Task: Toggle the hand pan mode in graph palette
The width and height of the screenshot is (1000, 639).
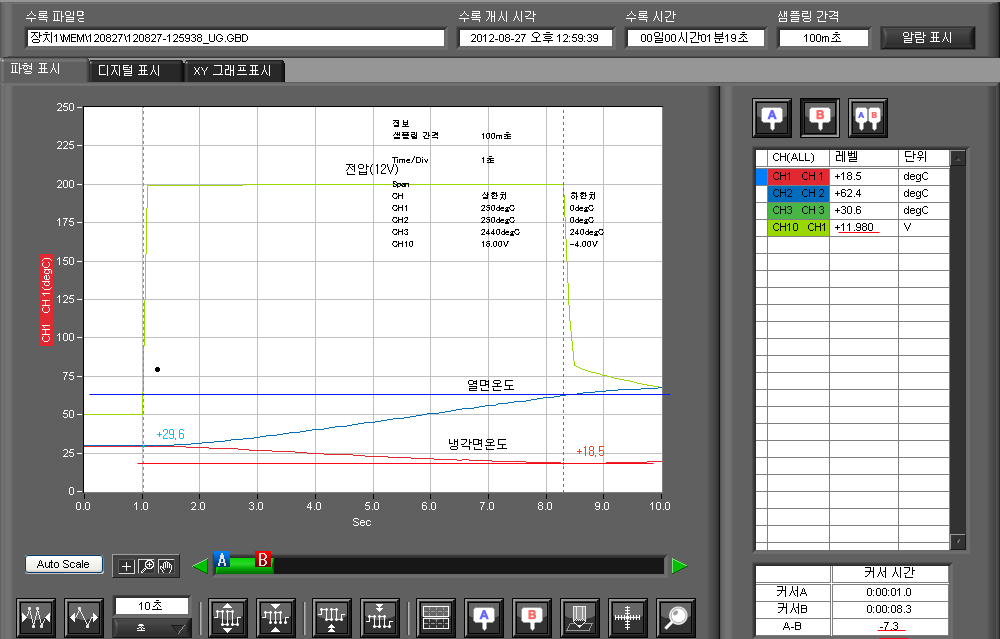Action: (166, 566)
